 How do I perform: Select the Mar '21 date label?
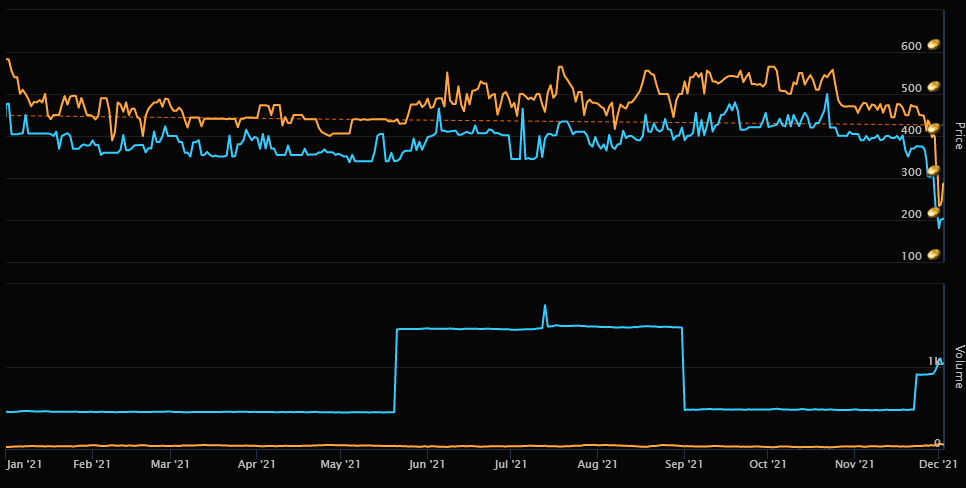(169, 464)
